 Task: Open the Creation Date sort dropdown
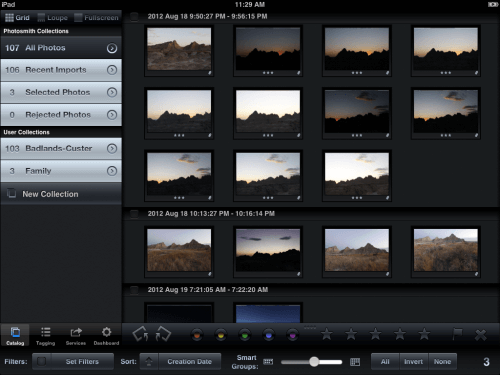(x=189, y=362)
